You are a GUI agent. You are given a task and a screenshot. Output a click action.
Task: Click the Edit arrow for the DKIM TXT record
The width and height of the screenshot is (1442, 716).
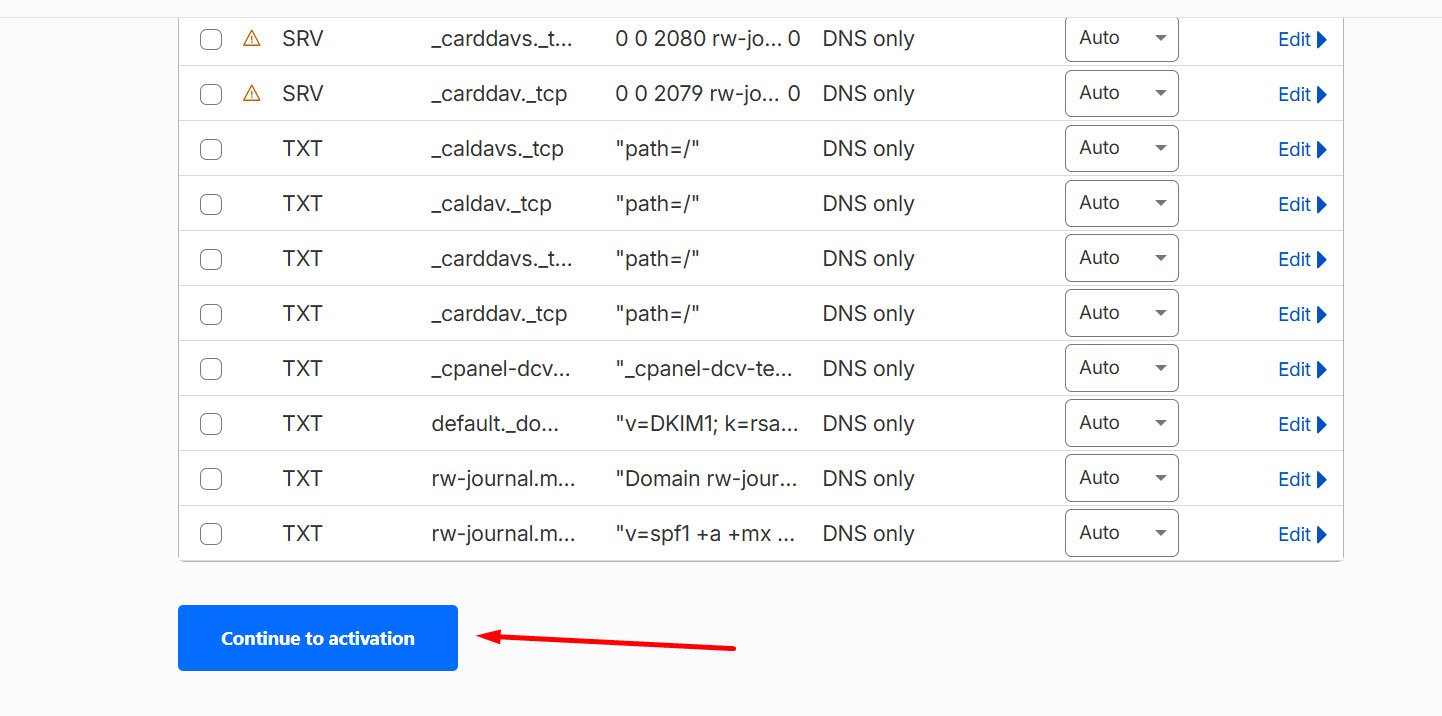click(x=1303, y=424)
